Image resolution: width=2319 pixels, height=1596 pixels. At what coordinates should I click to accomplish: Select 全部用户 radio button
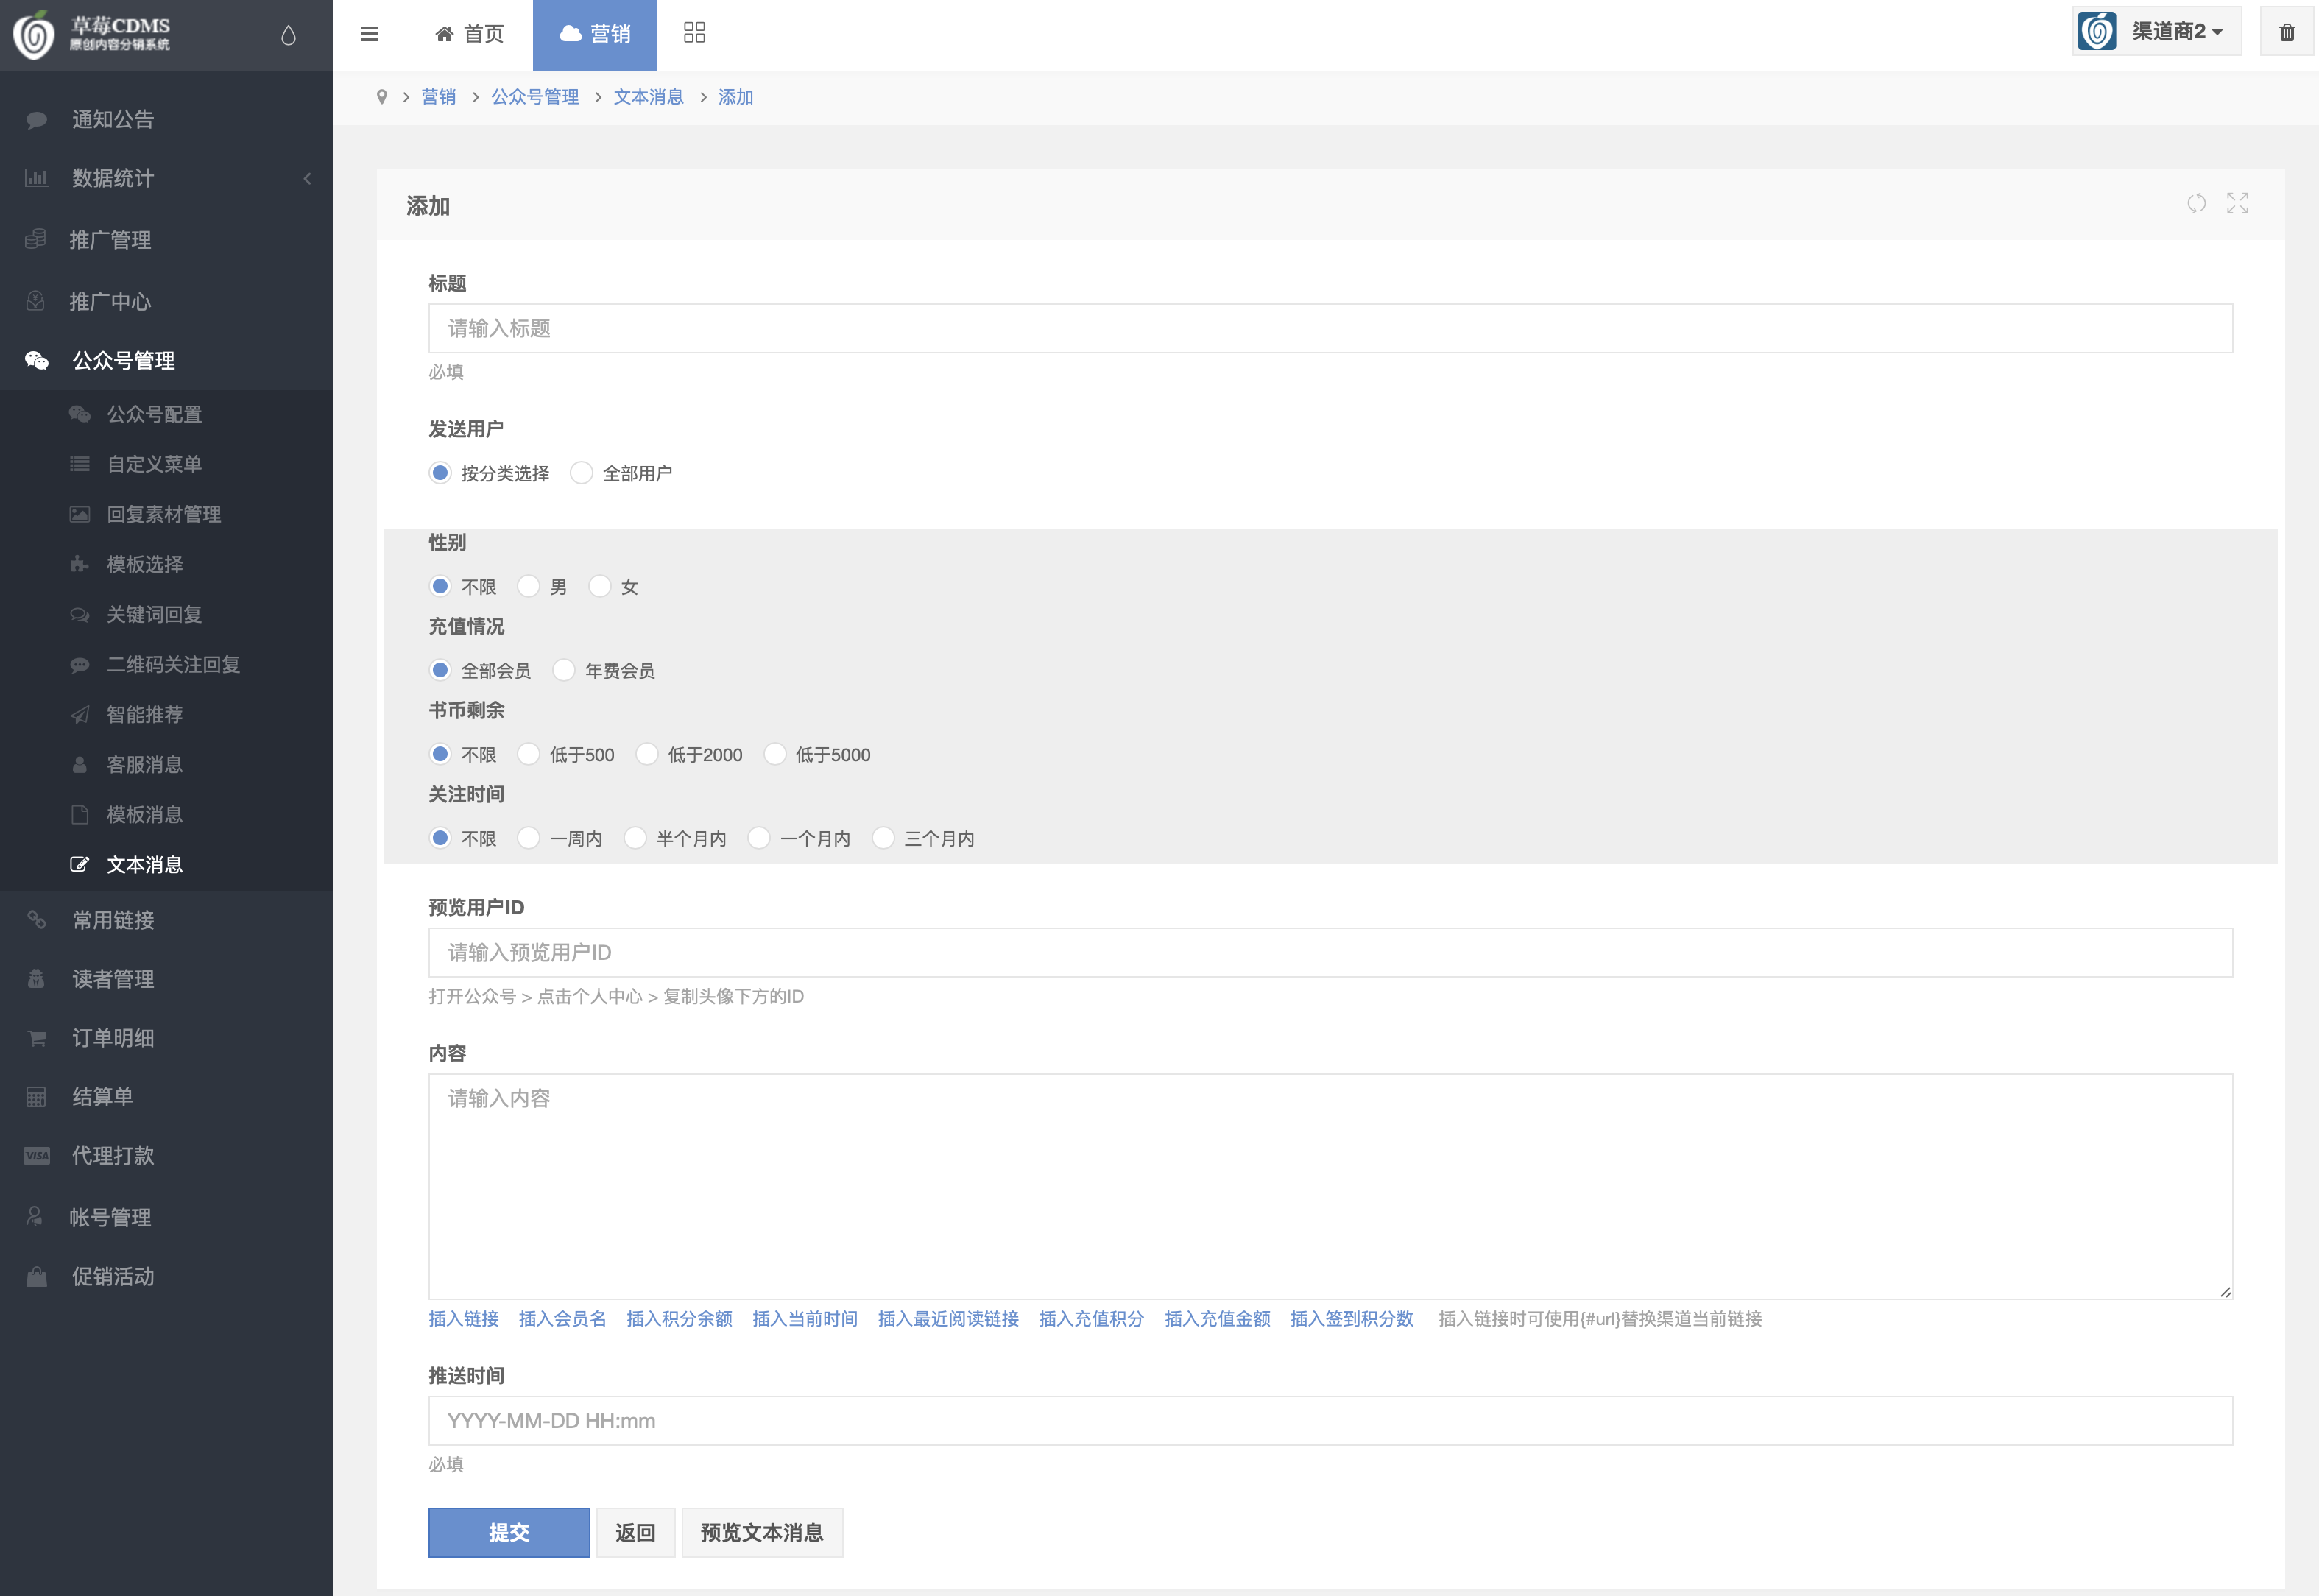581,473
